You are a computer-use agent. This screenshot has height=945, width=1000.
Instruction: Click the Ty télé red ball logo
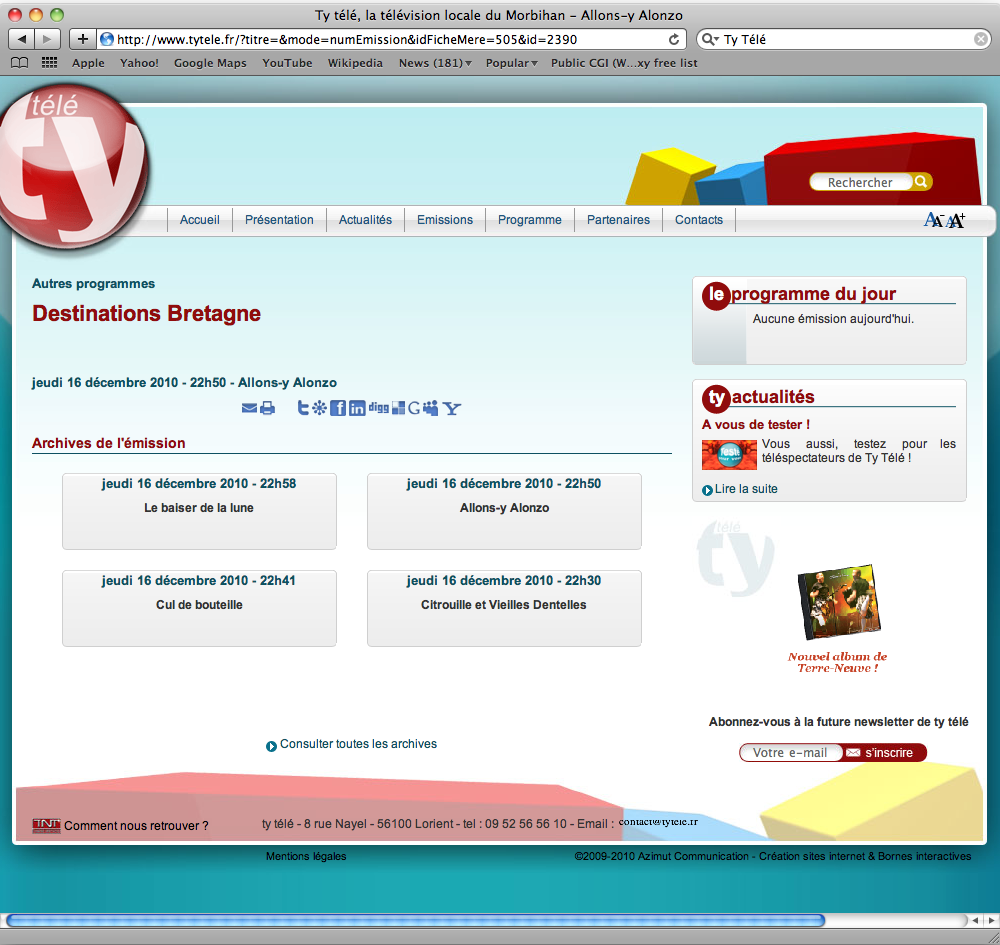click(x=73, y=167)
